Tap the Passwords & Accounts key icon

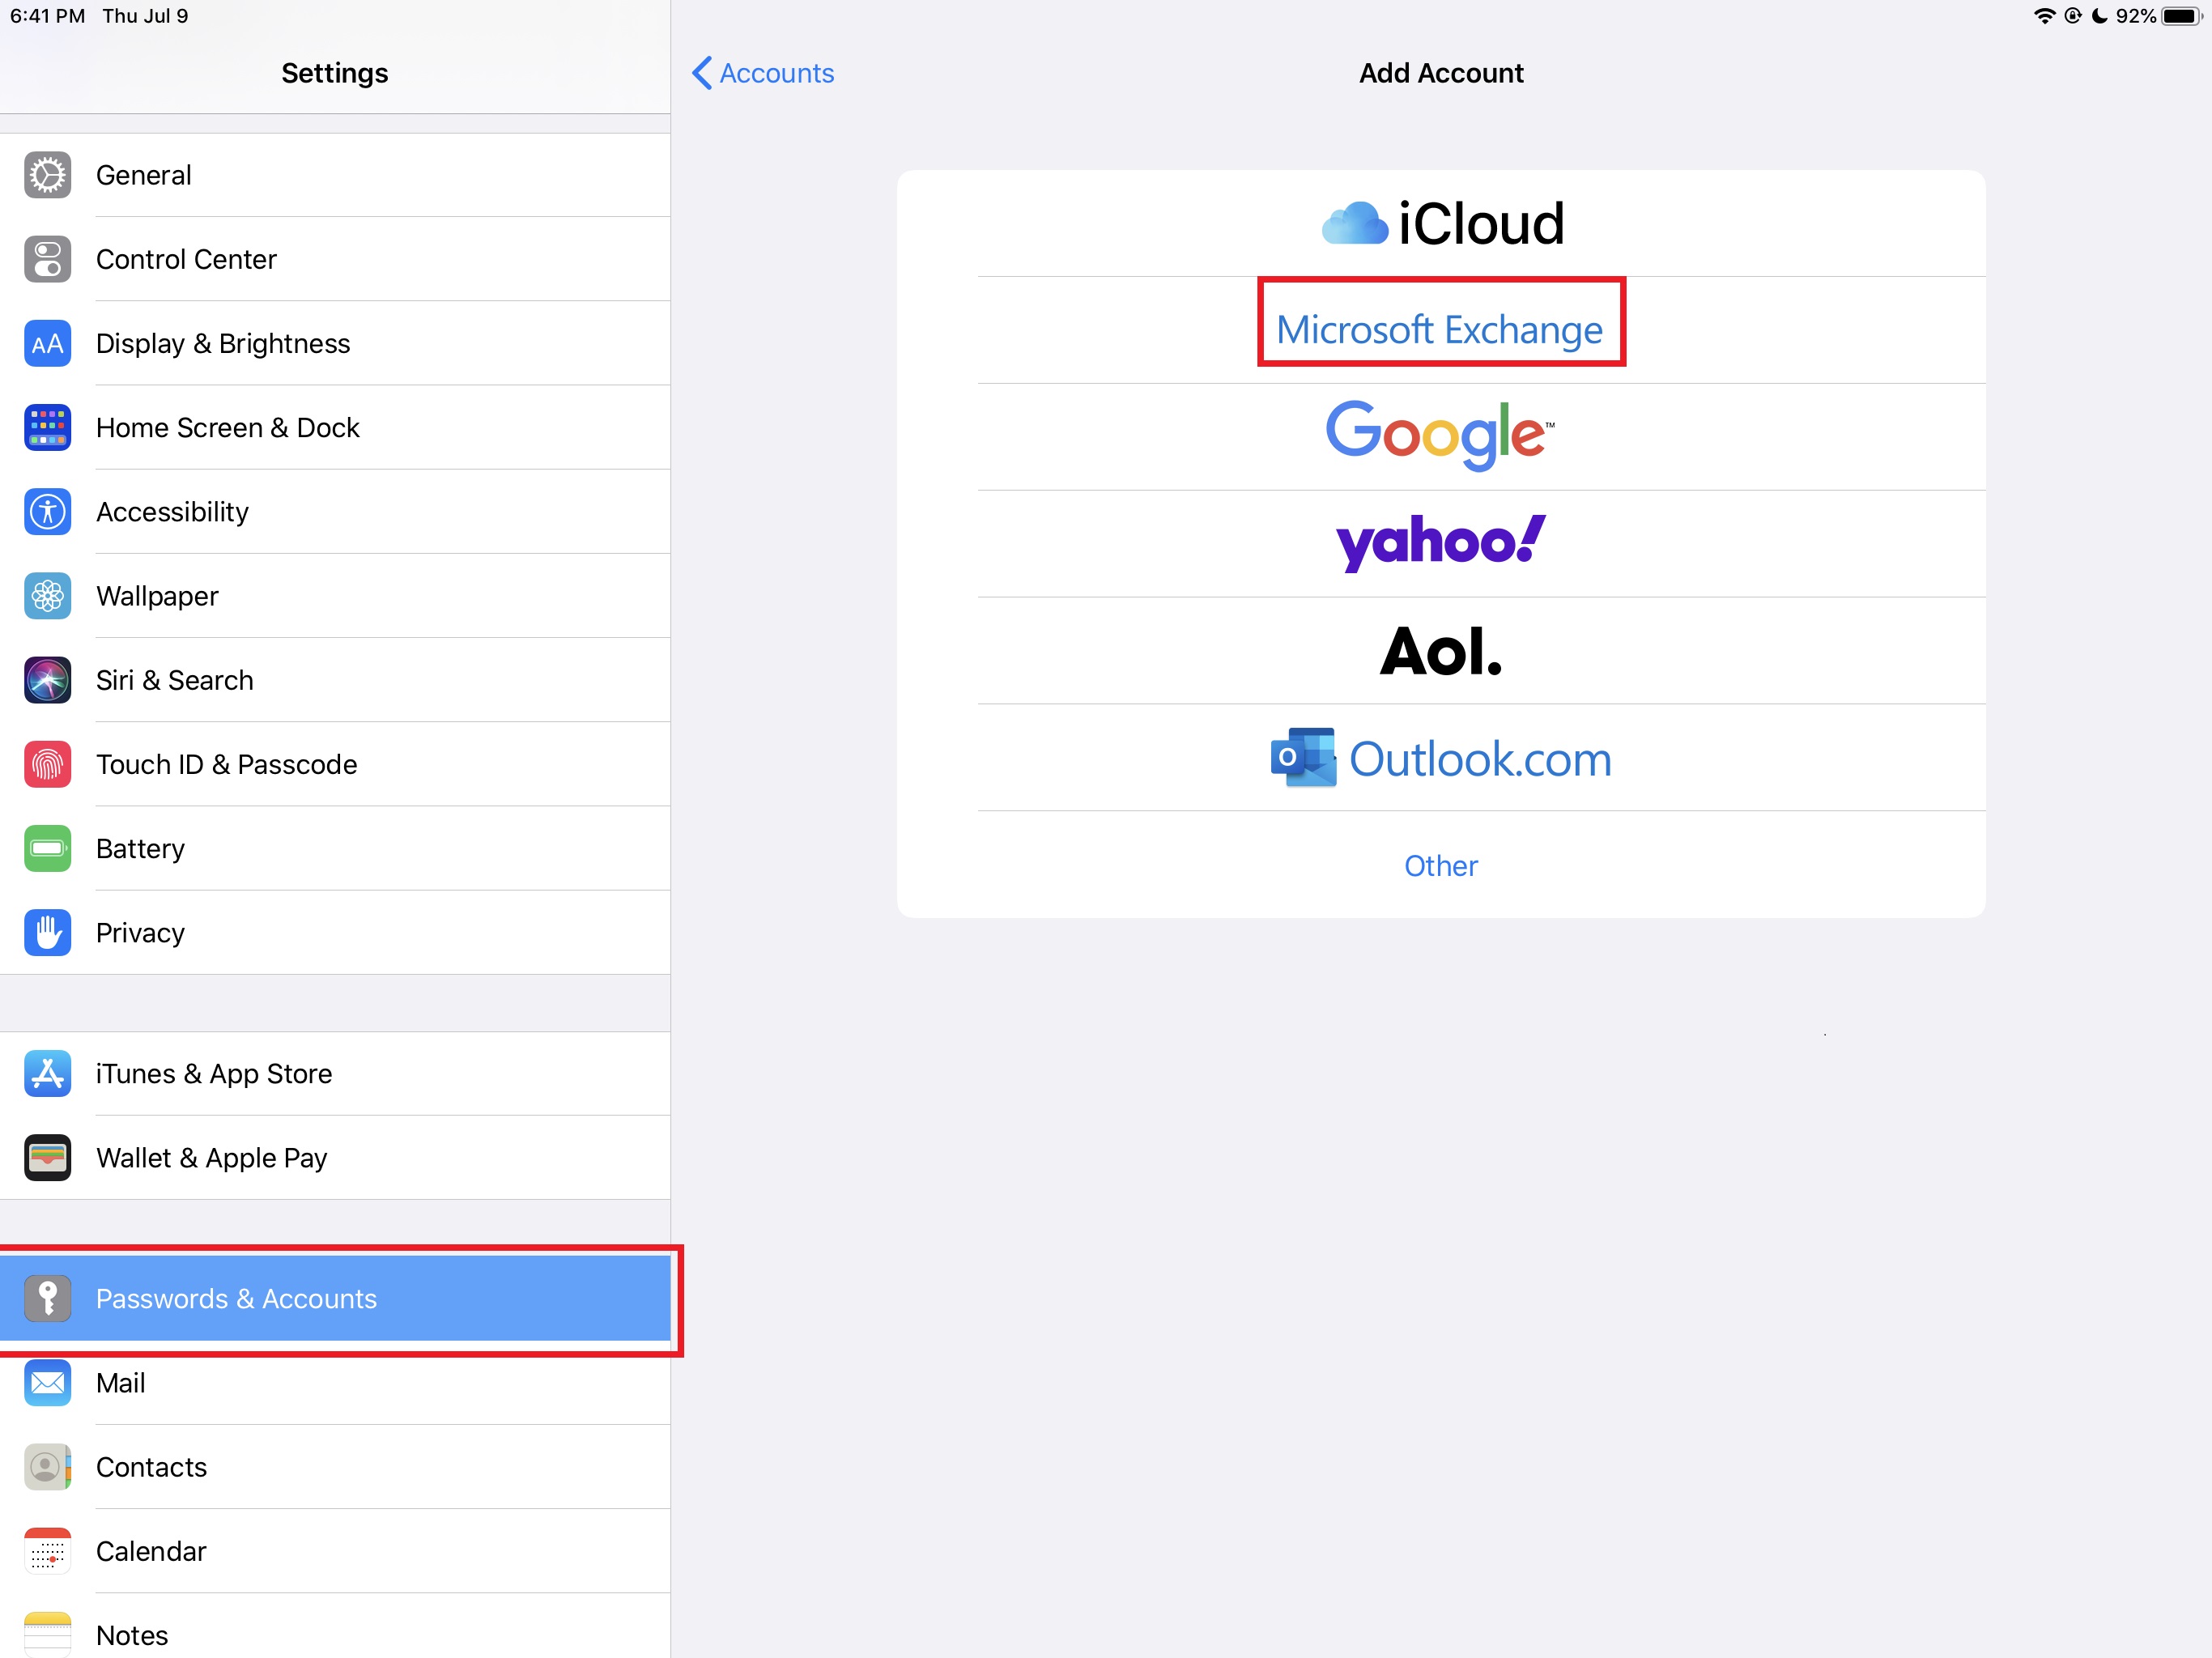(x=47, y=1298)
